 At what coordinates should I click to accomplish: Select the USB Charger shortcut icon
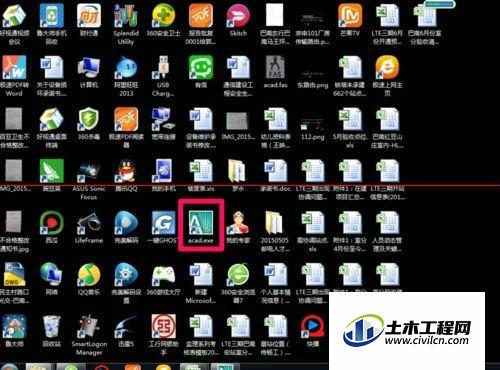click(x=163, y=67)
